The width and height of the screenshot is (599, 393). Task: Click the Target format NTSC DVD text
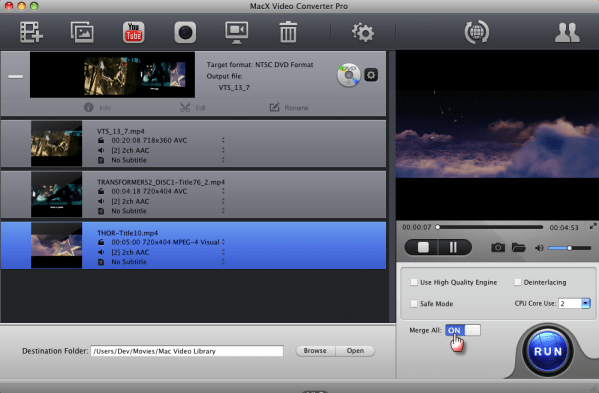[x=260, y=65]
